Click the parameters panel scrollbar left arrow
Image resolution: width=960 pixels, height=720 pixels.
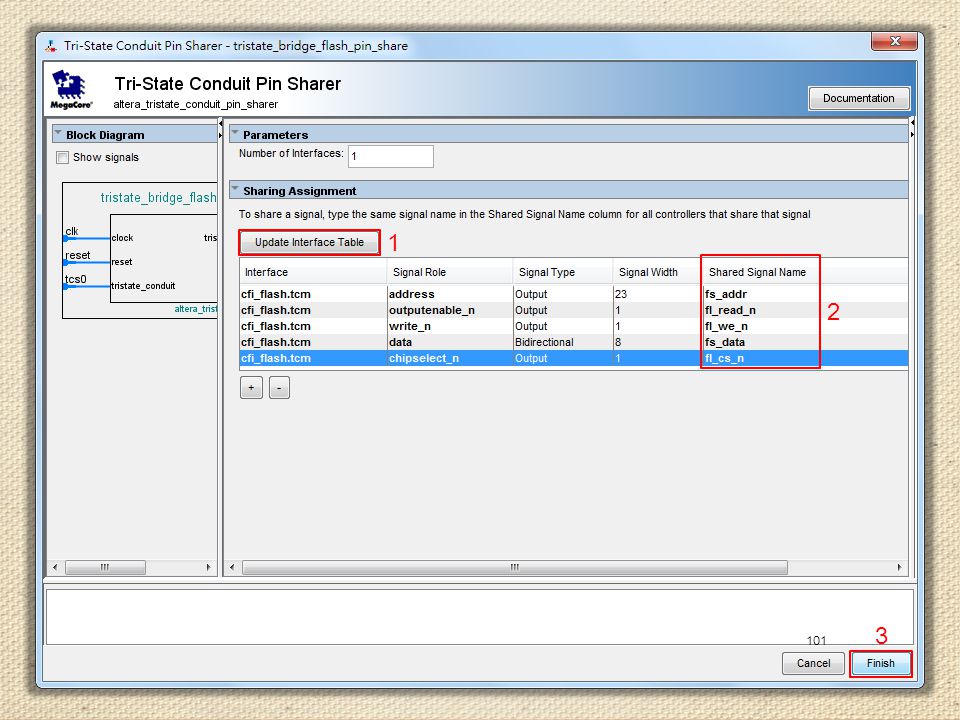(x=232, y=568)
